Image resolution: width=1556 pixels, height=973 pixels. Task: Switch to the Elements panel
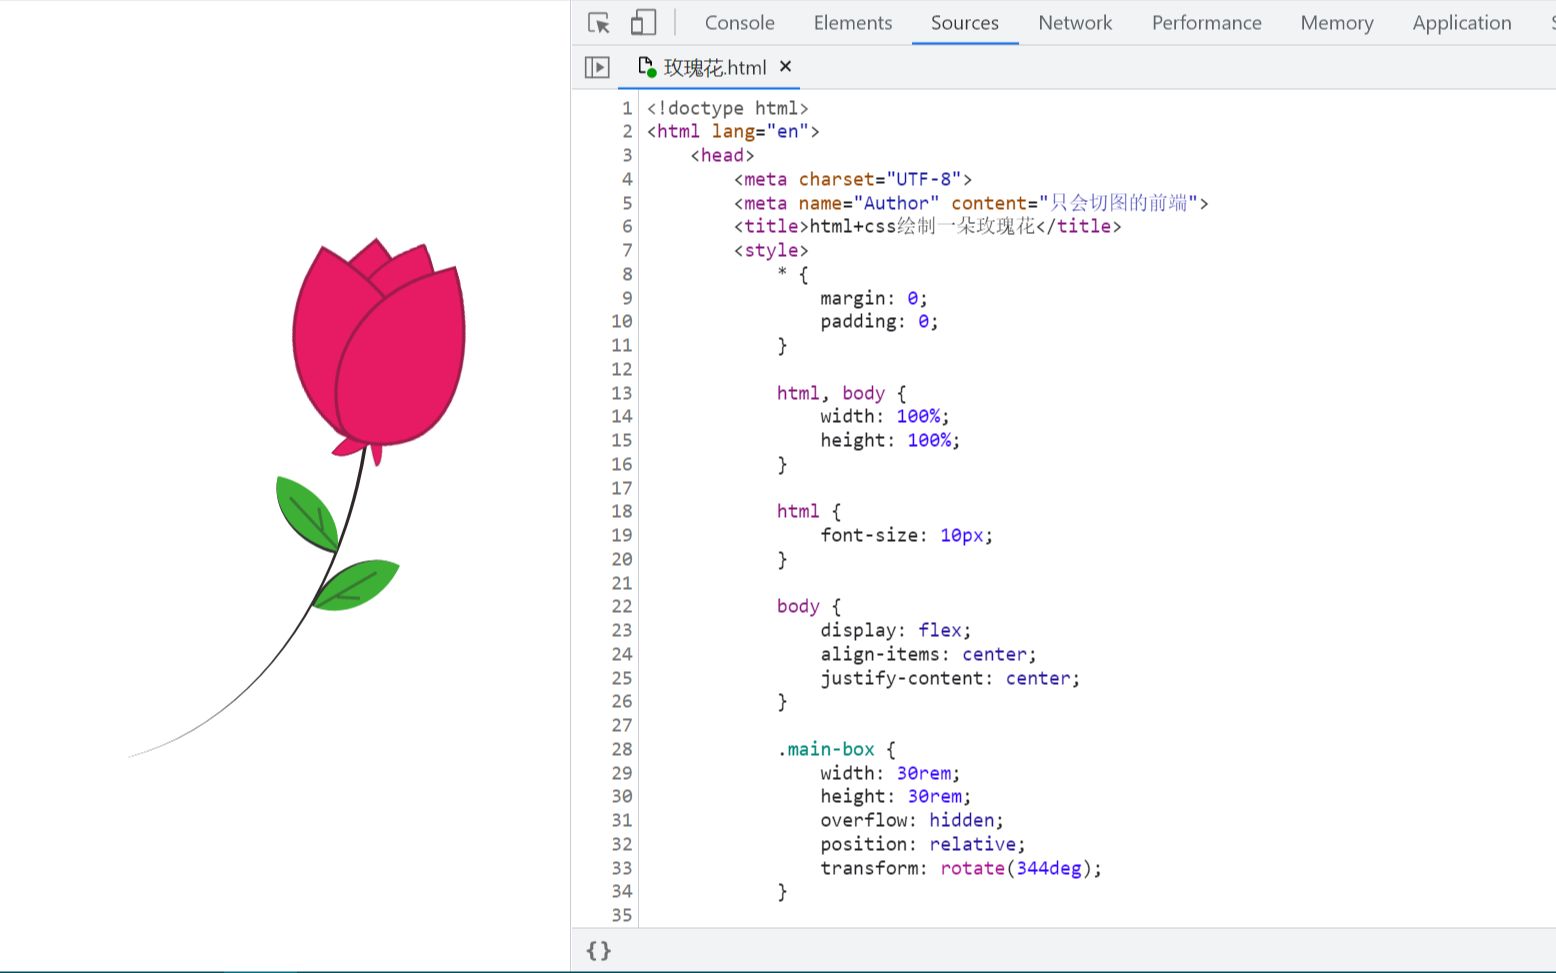(x=852, y=22)
